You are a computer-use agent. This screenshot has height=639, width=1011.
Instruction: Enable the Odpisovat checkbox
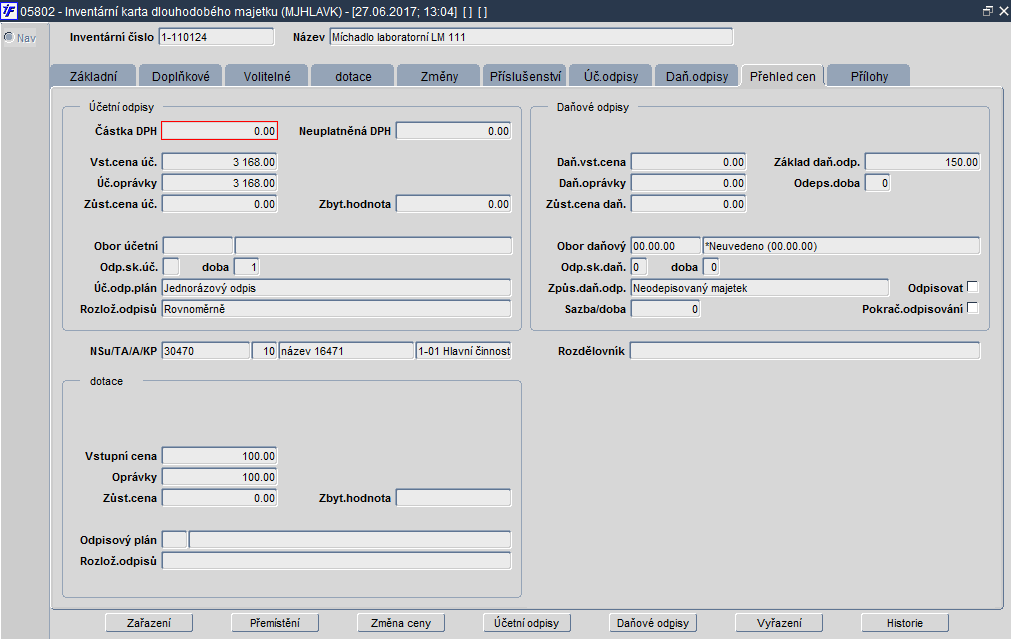(973, 287)
